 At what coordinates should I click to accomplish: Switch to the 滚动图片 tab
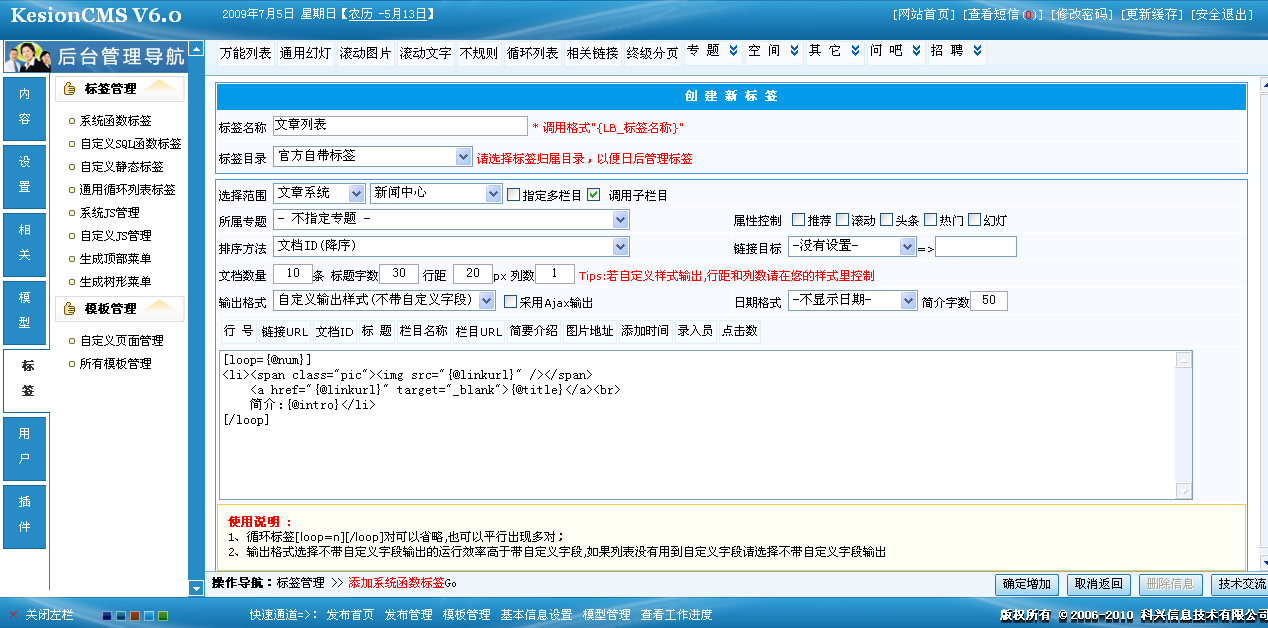365,54
